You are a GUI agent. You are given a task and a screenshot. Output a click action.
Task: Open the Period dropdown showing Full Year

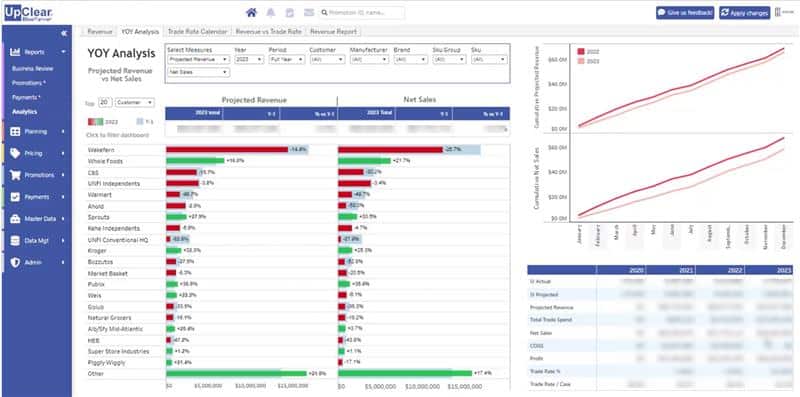click(x=287, y=59)
